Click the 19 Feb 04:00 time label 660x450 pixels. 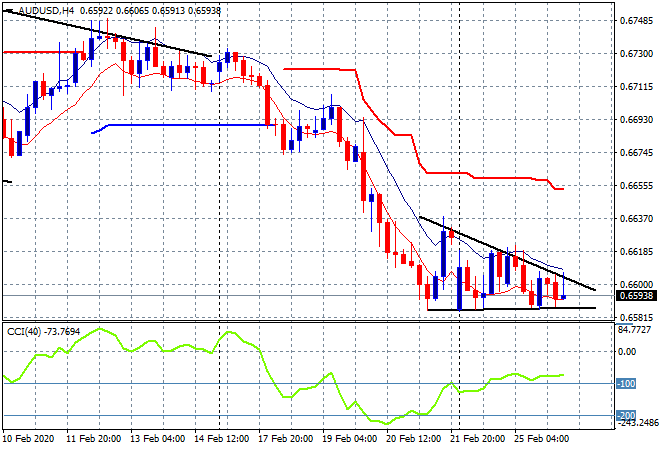click(349, 439)
